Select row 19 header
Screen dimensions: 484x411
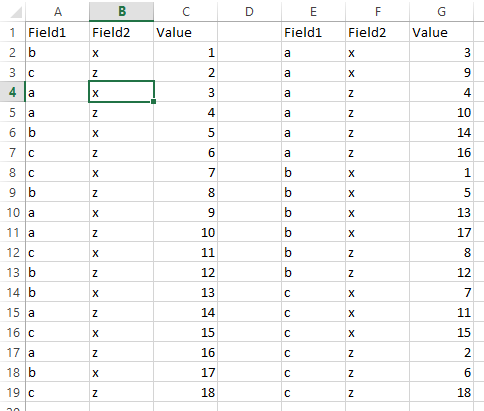[x=13, y=392]
